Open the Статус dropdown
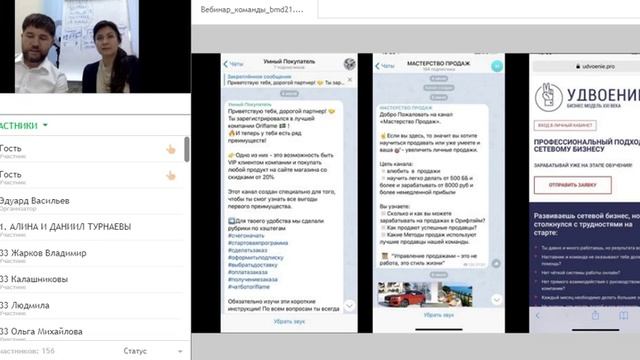Viewport: 640px width, 360px height. [153, 351]
